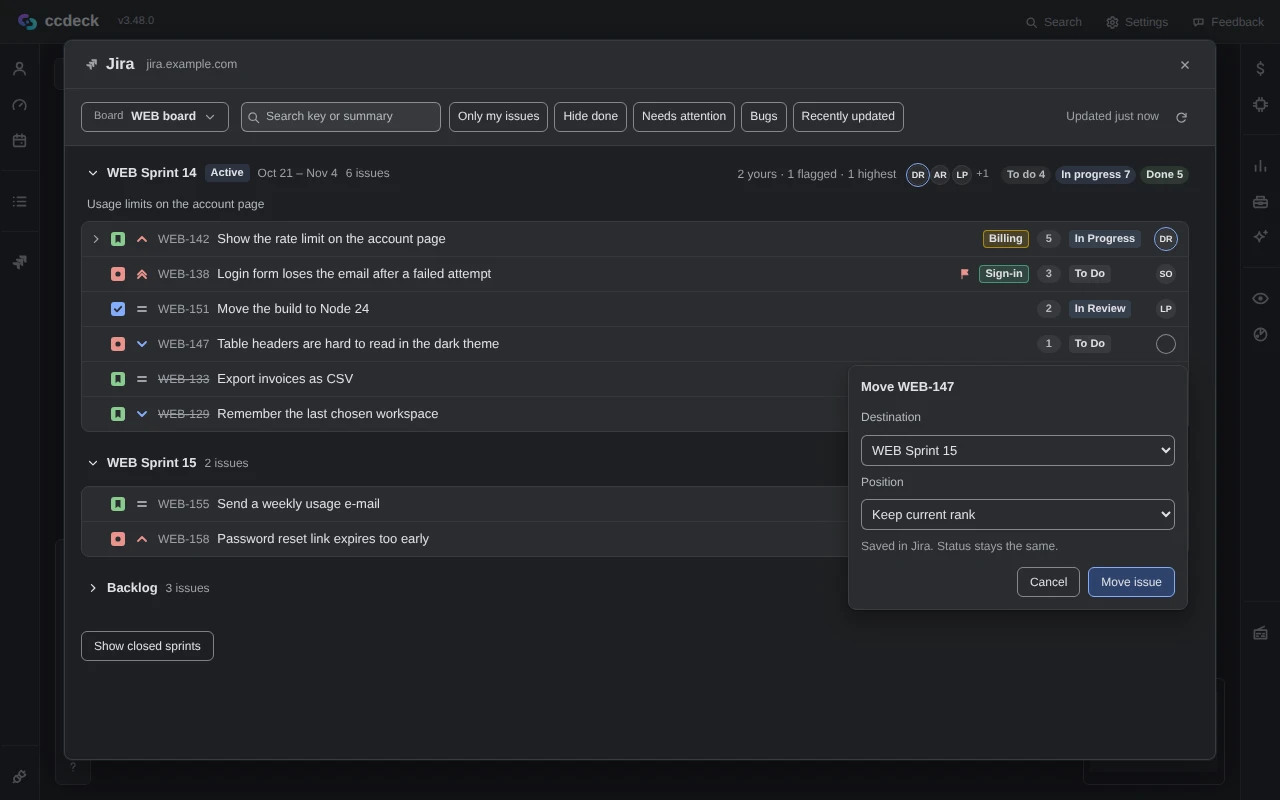Viewport: 1280px width, 800px height.
Task: Expand the Backlog section
Action: click(93, 588)
